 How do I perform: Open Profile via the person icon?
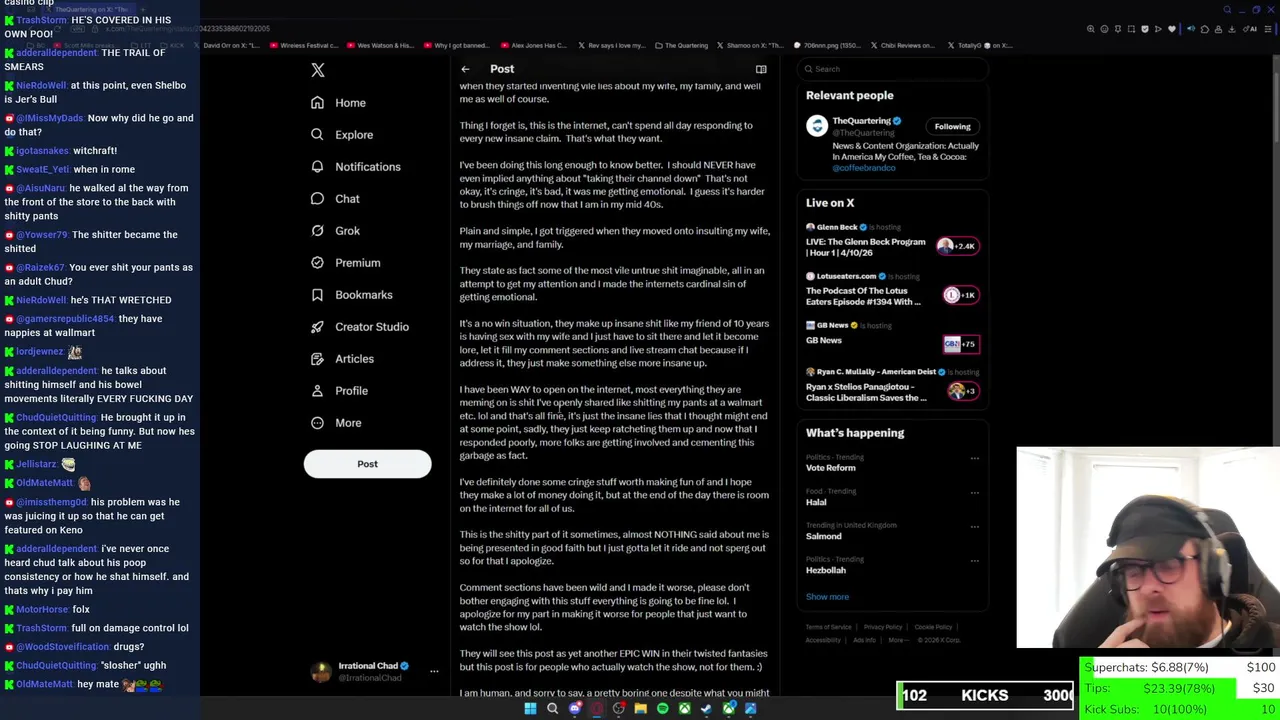317,391
